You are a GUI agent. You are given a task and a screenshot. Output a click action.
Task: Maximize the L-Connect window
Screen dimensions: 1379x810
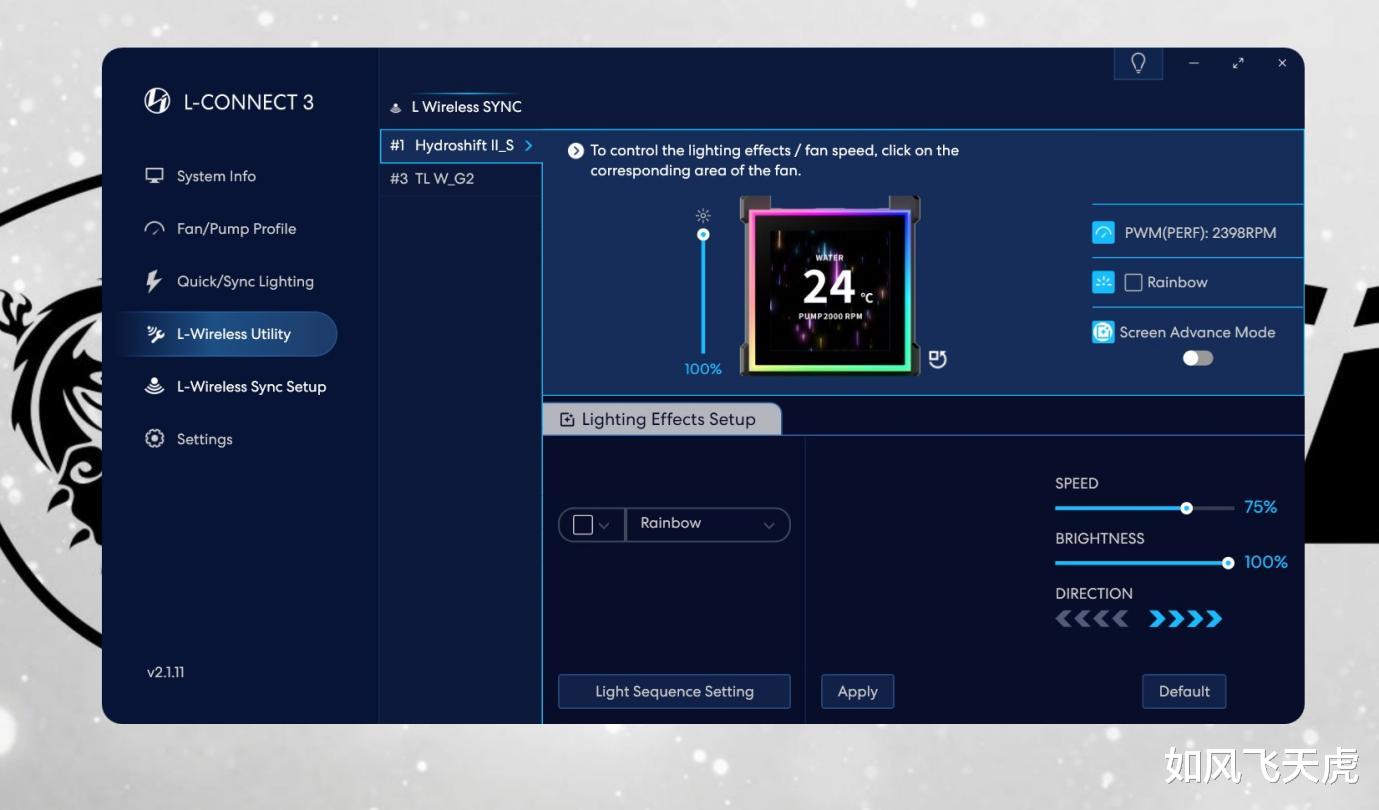point(1238,63)
